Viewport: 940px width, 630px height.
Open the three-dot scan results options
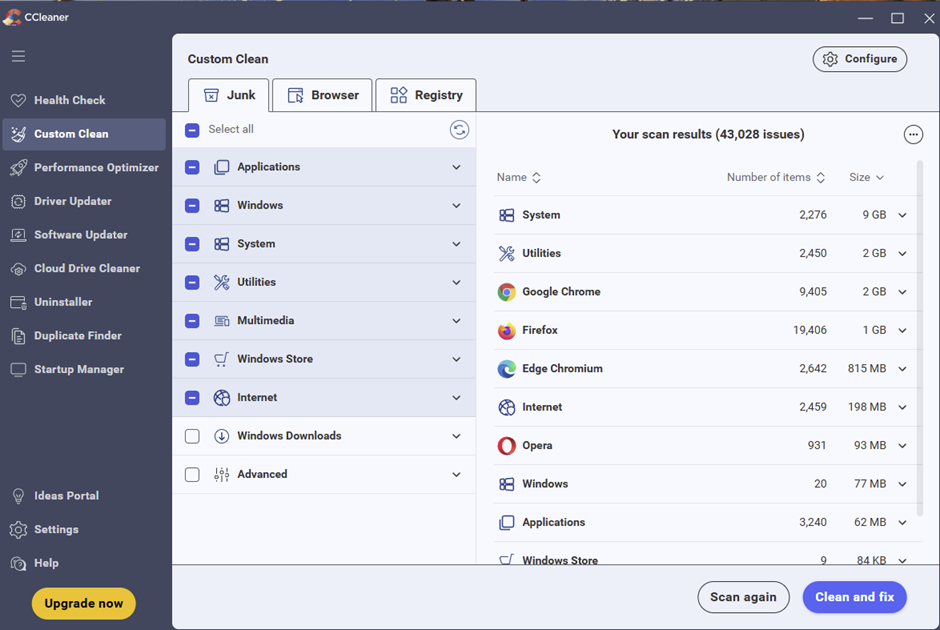point(912,135)
